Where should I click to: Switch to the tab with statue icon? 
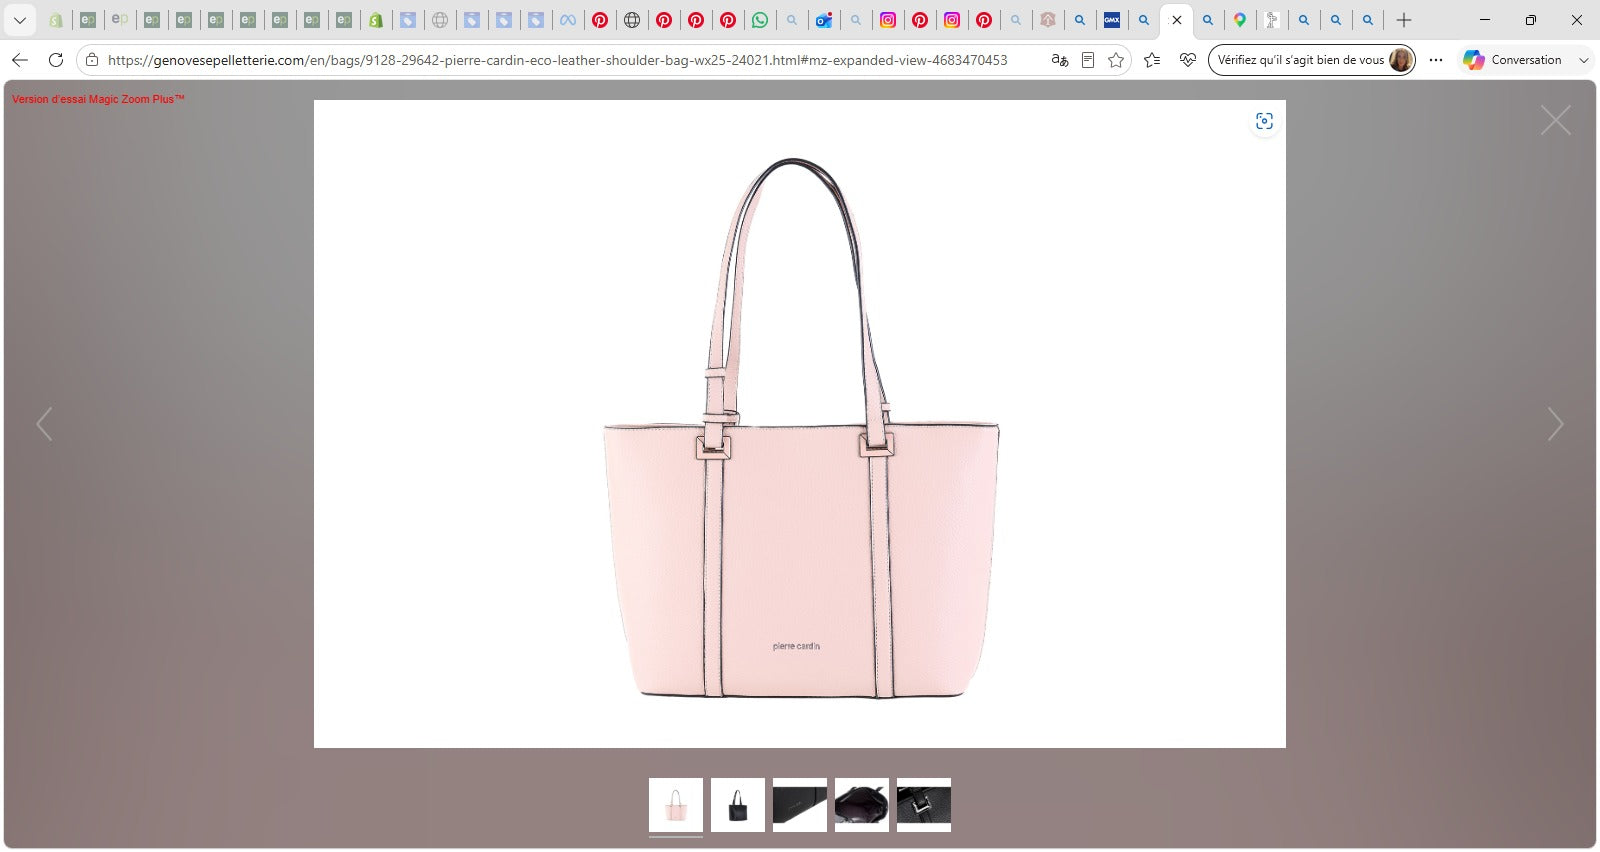(1272, 20)
